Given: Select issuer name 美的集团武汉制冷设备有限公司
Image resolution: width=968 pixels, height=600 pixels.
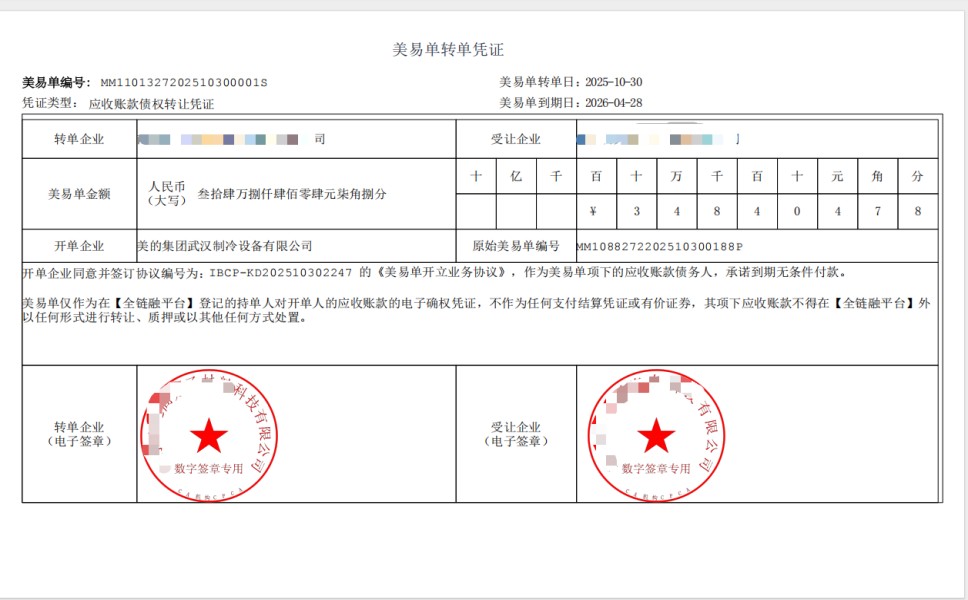Looking at the screenshot, I should [225, 245].
